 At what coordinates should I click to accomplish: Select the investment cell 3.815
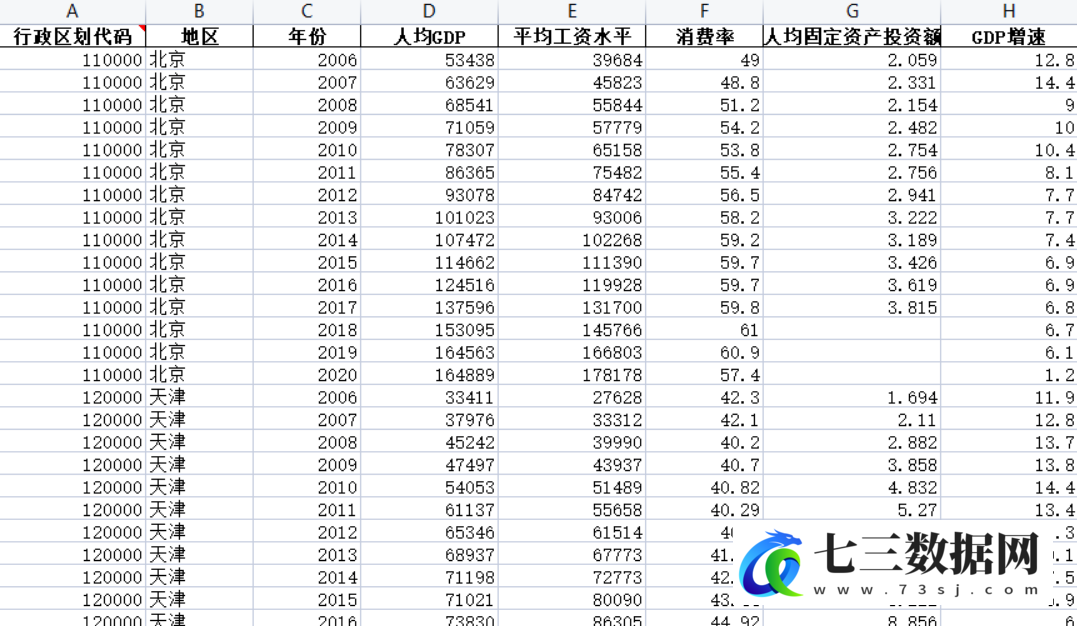[x=852, y=307]
